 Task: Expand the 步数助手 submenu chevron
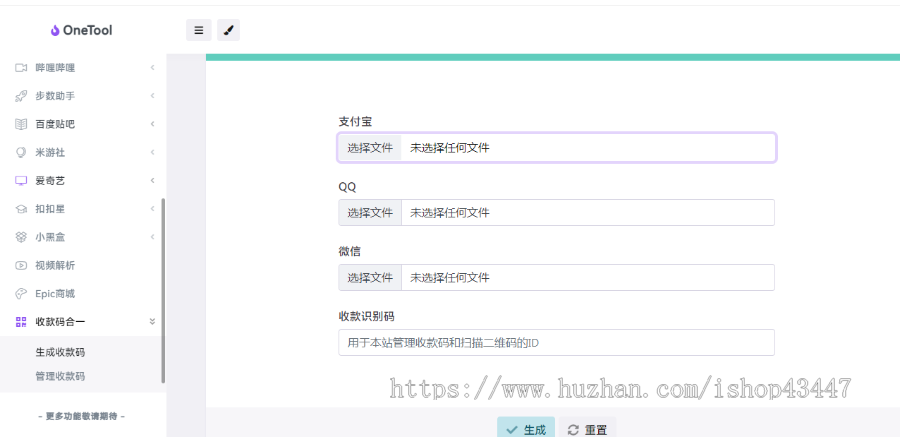(x=152, y=96)
